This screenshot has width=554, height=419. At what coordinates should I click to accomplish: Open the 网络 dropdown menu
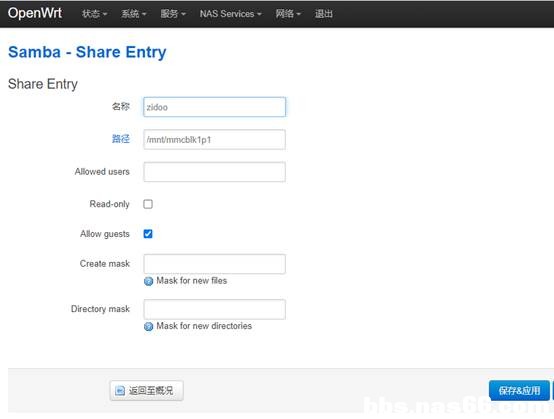tap(288, 14)
